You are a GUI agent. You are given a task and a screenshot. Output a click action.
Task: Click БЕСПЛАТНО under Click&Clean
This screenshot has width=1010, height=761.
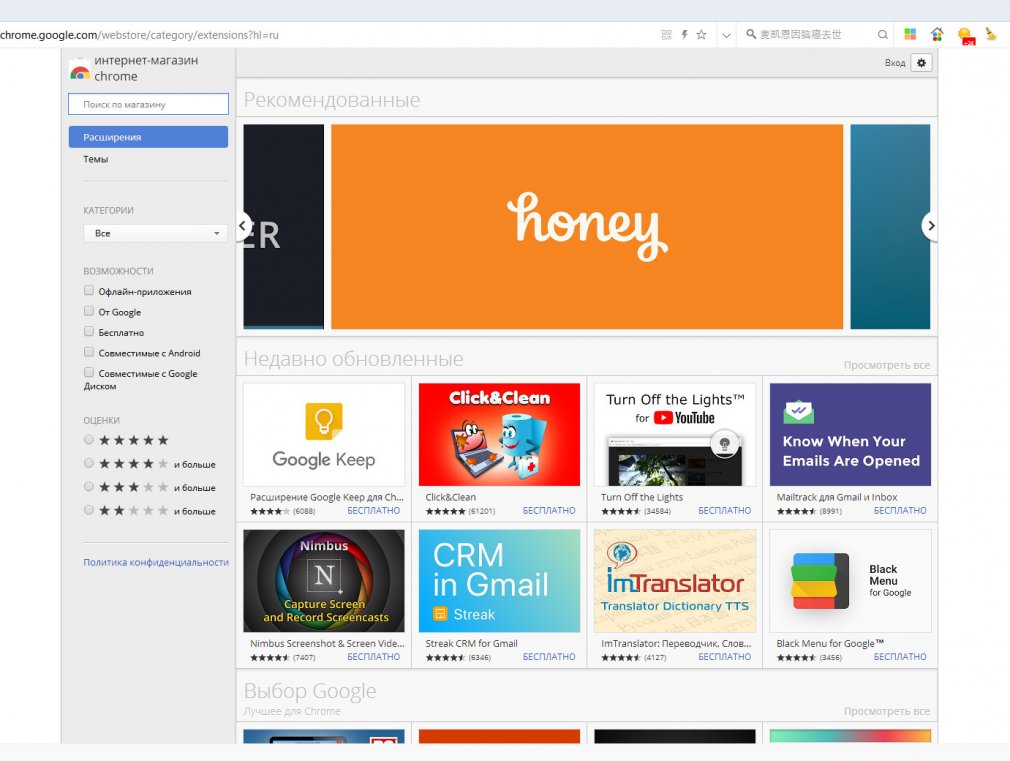tap(549, 510)
